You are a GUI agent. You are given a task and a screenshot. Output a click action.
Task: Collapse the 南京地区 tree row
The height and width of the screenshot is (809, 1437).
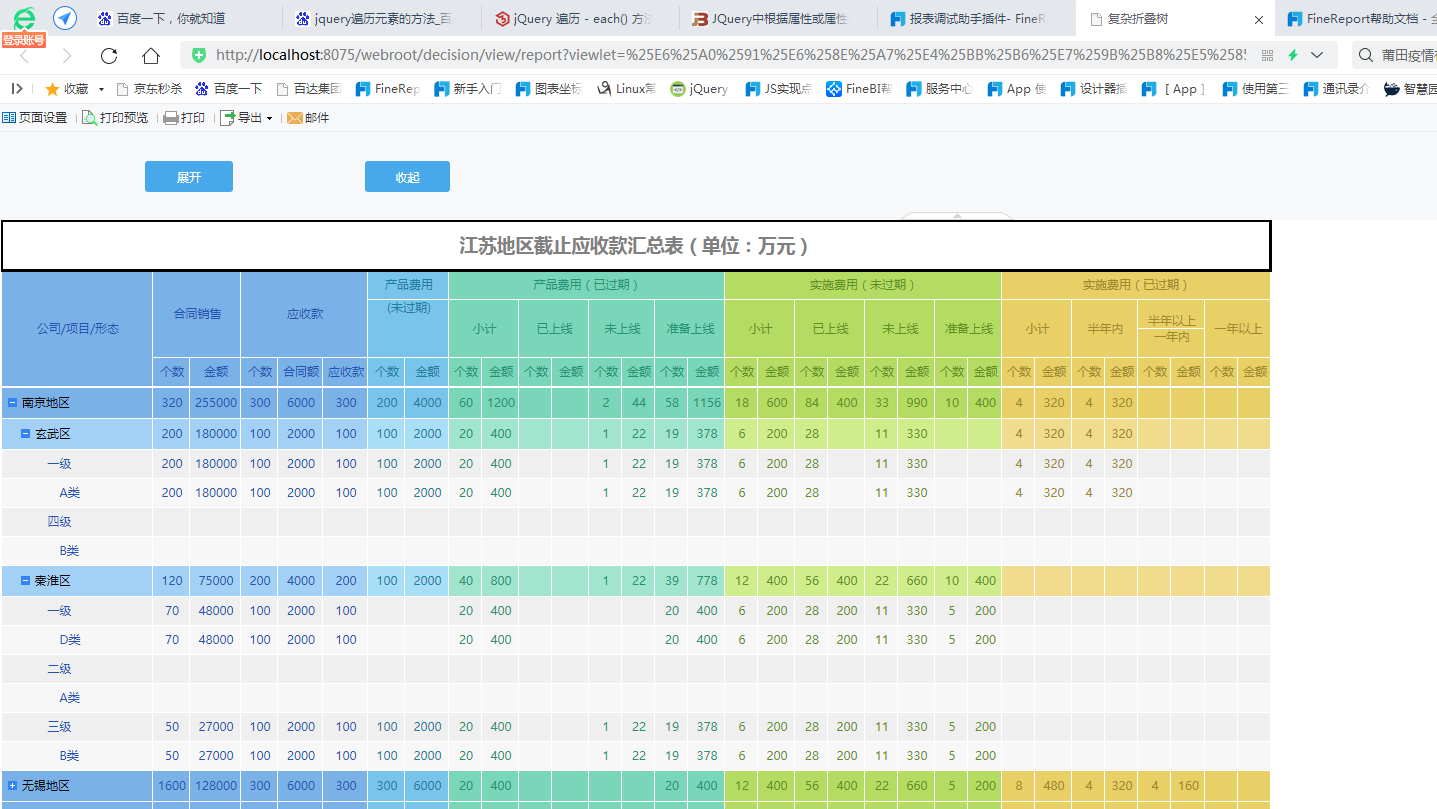12,403
